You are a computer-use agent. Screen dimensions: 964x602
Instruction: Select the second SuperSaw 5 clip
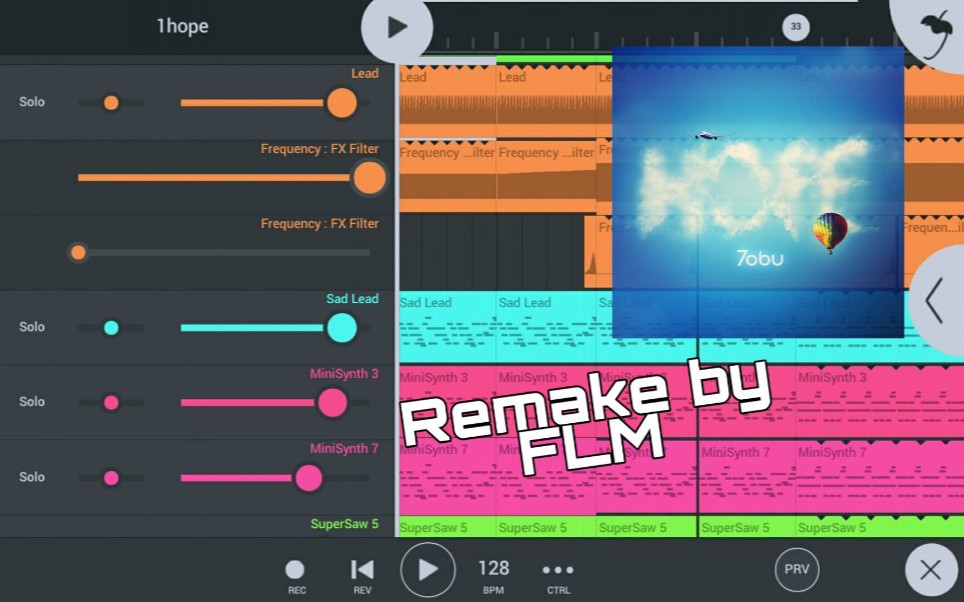click(x=546, y=527)
